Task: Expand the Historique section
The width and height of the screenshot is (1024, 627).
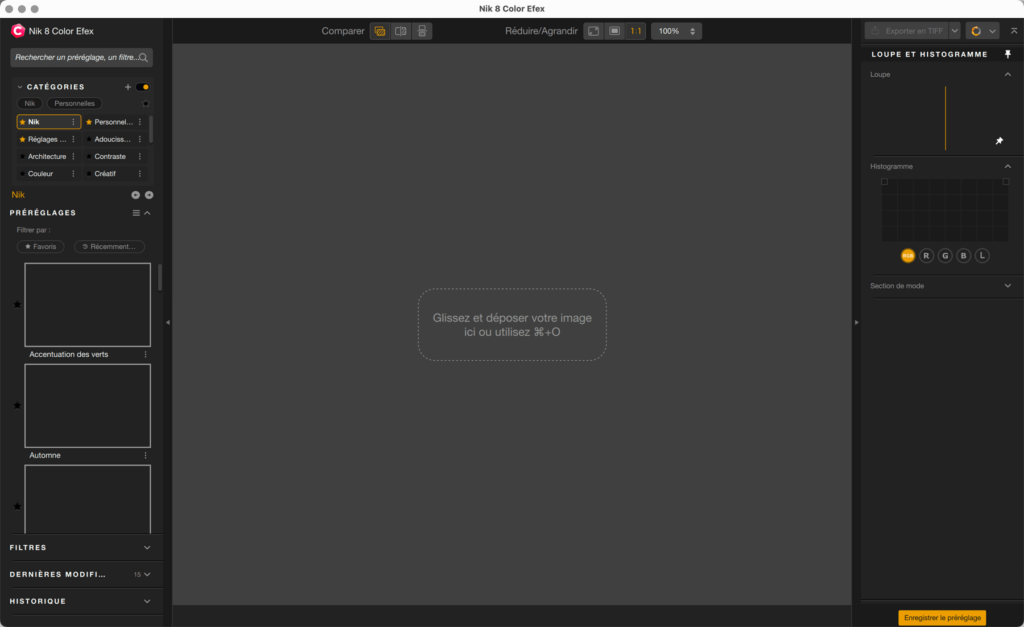Action: [x=147, y=601]
